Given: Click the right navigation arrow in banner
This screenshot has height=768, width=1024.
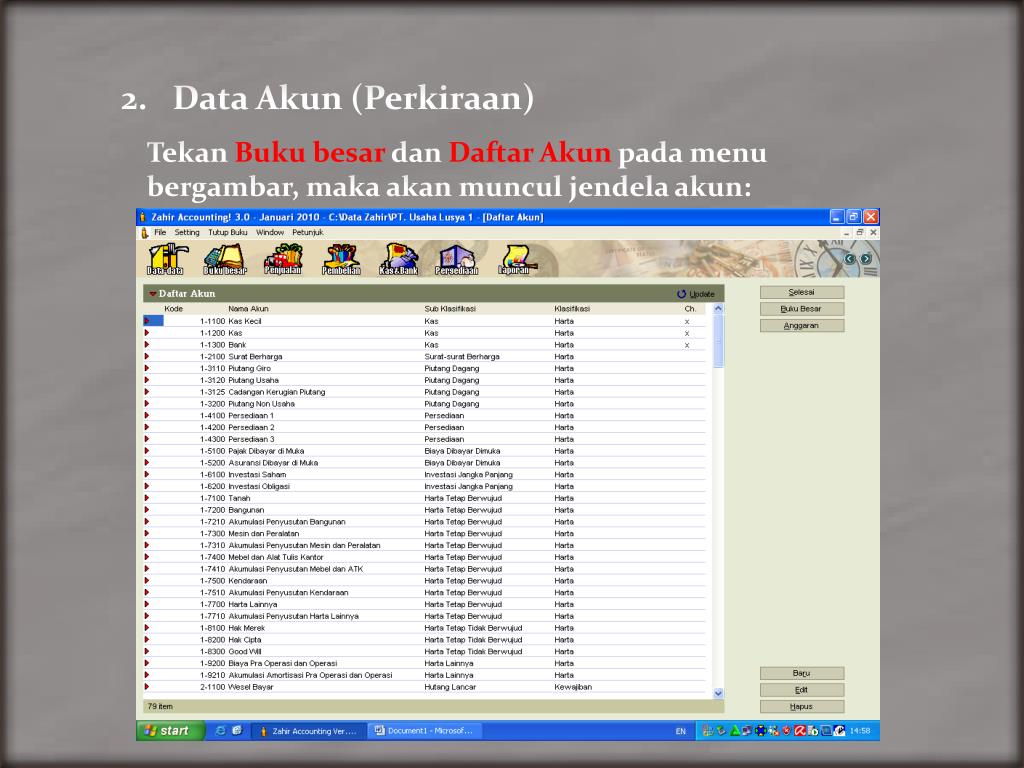Looking at the screenshot, I should pos(865,259).
